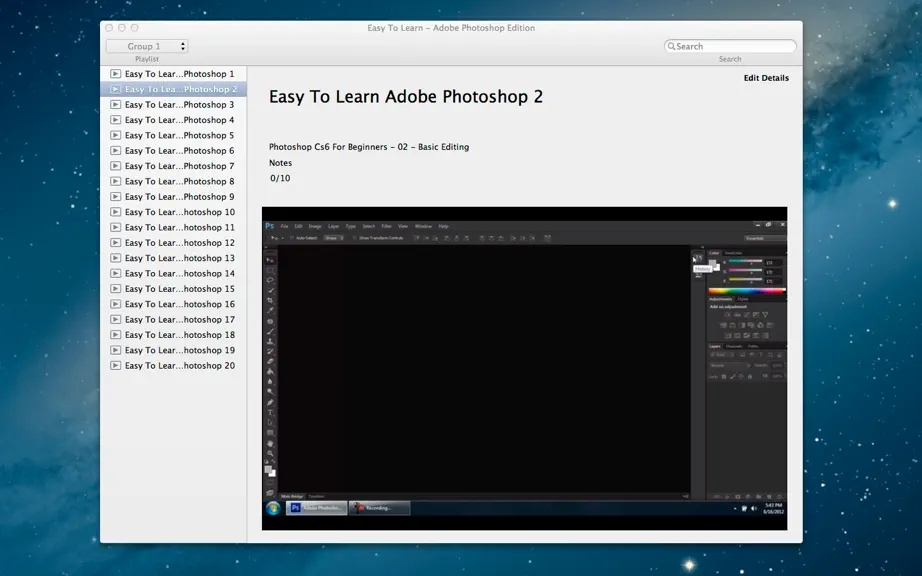Select the Hand tool

pyautogui.click(x=270, y=443)
